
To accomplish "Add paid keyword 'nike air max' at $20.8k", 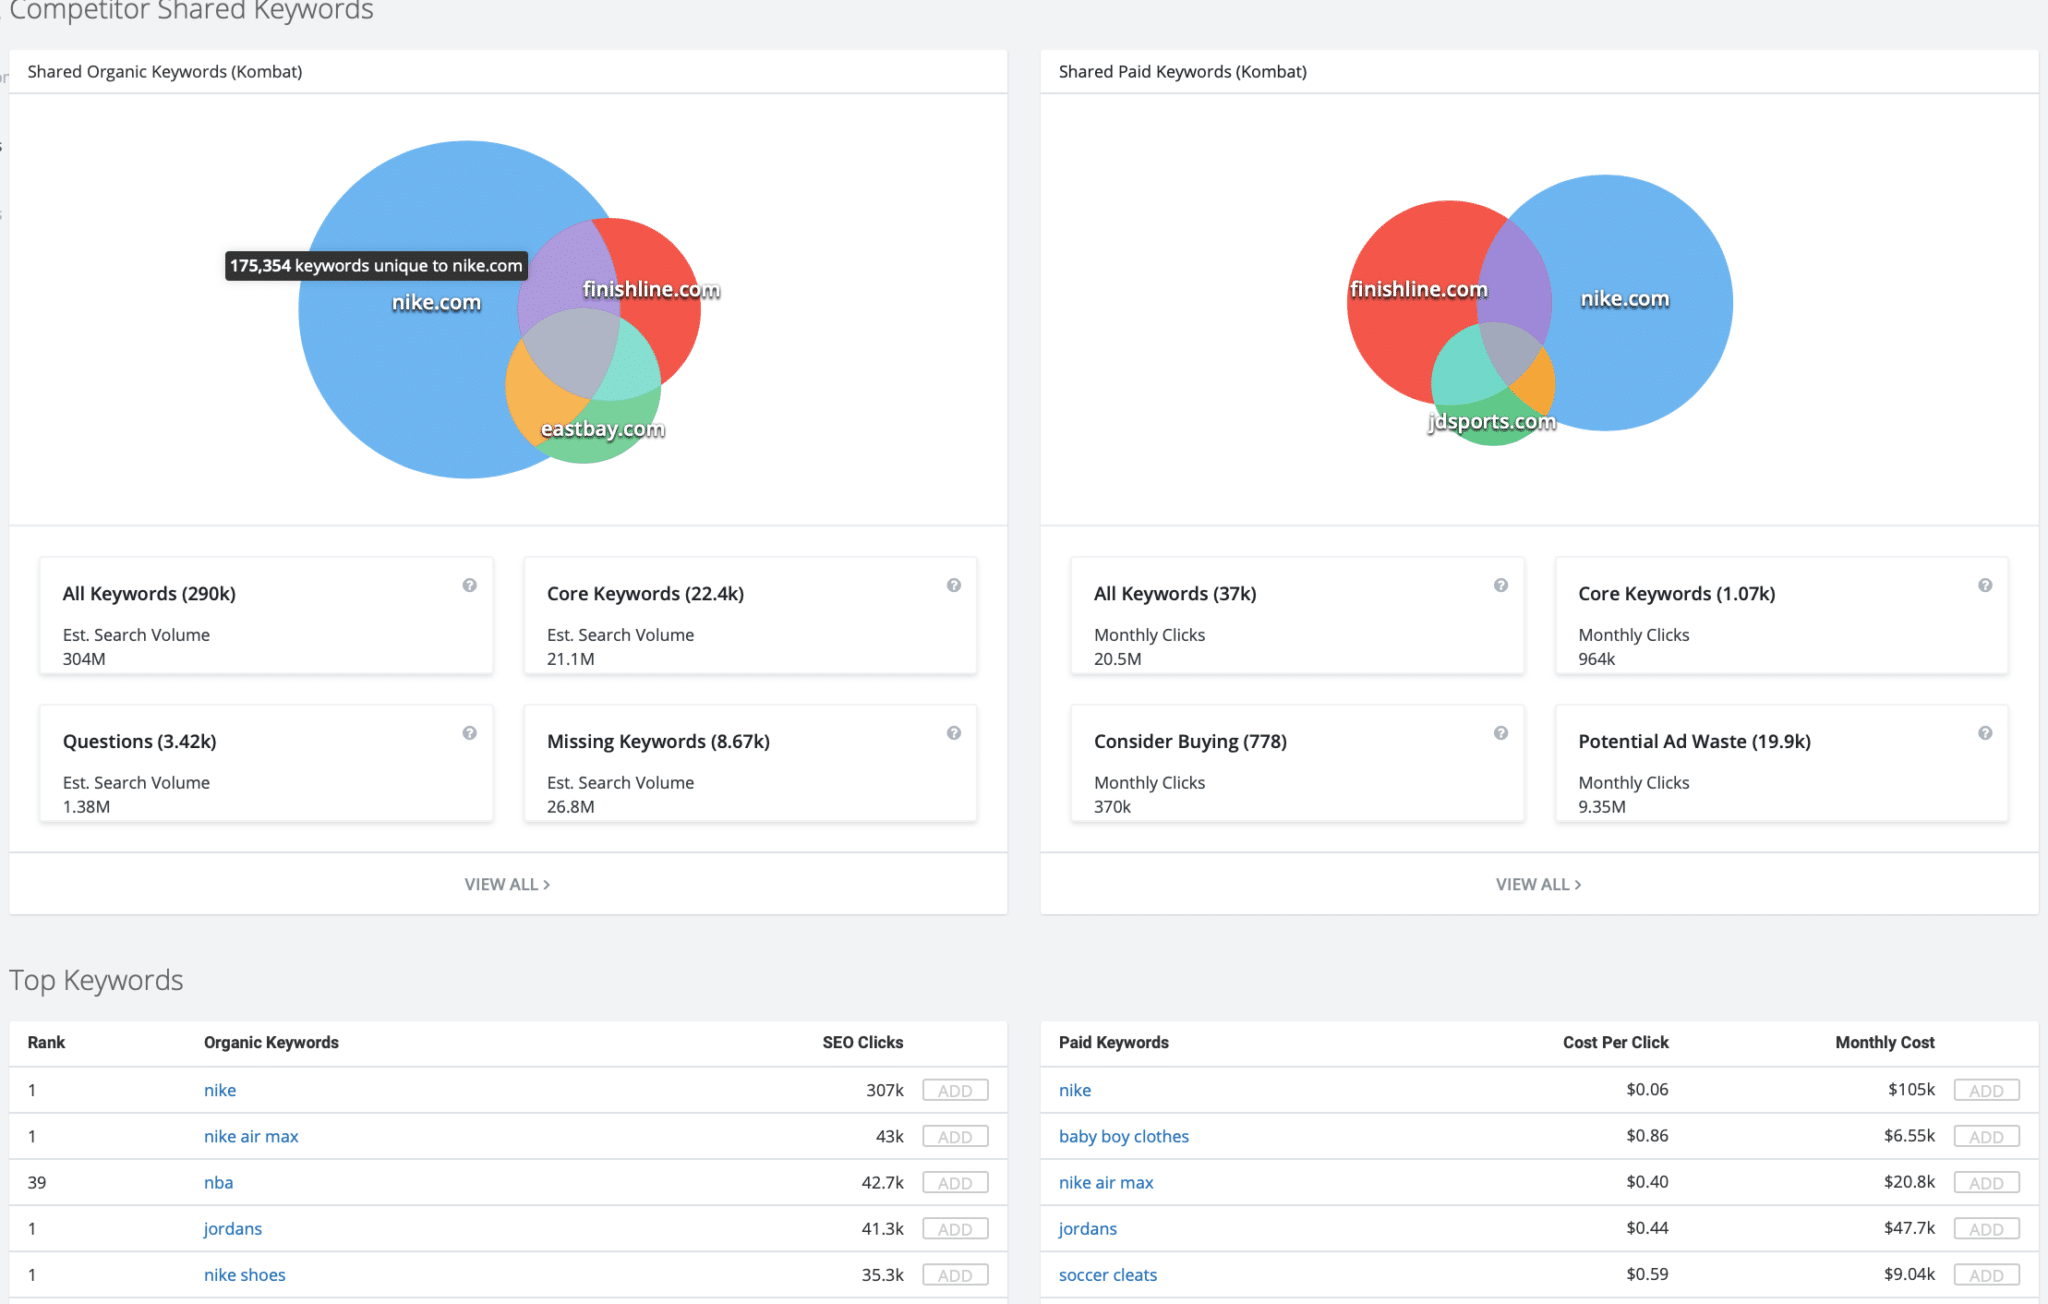I will click(x=1986, y=1183).
